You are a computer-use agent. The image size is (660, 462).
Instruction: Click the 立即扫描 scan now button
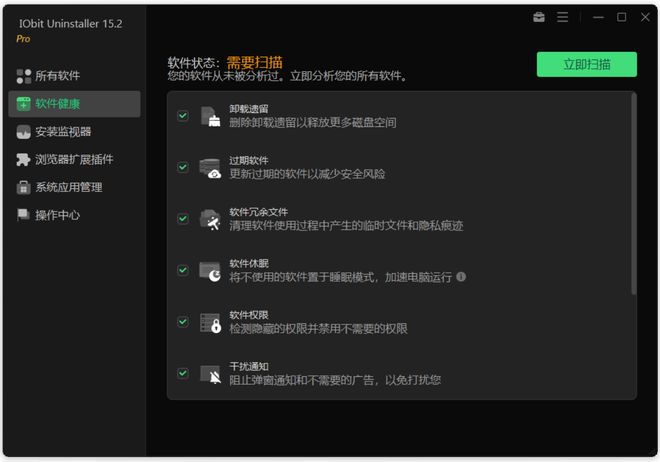click(586, 64)
